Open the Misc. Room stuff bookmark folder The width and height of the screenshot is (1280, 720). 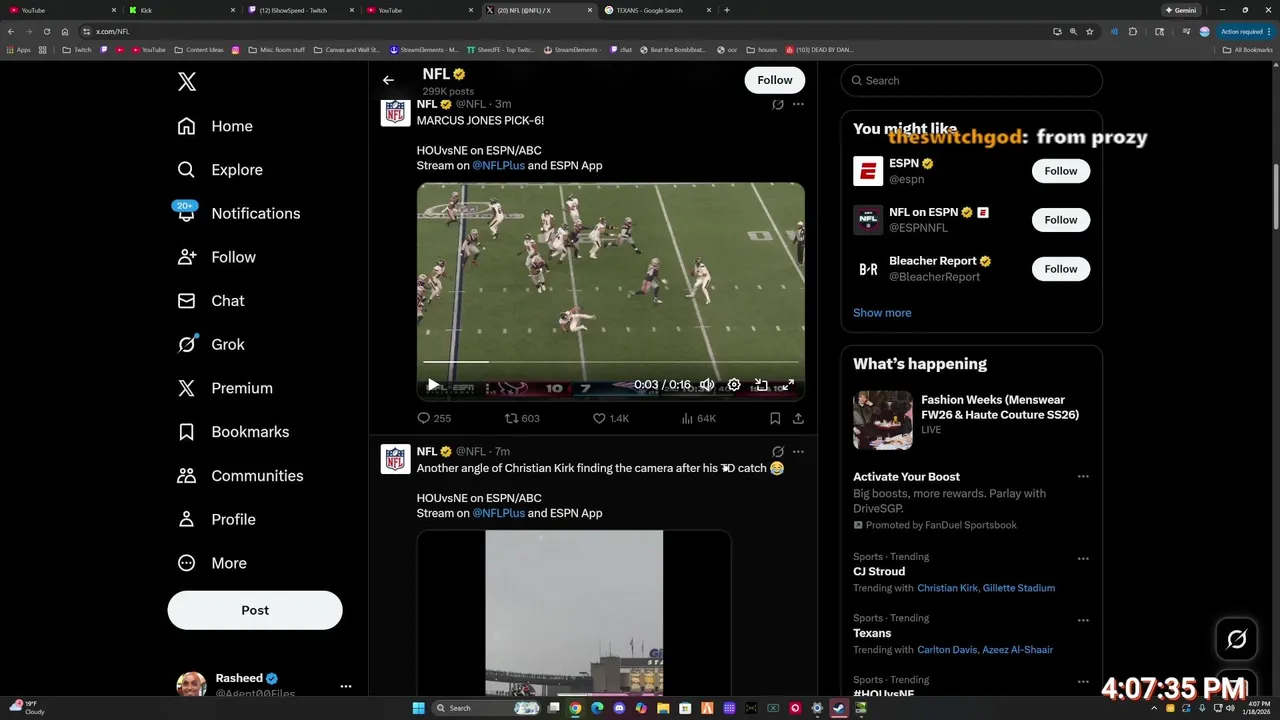[x=277, y=49]
